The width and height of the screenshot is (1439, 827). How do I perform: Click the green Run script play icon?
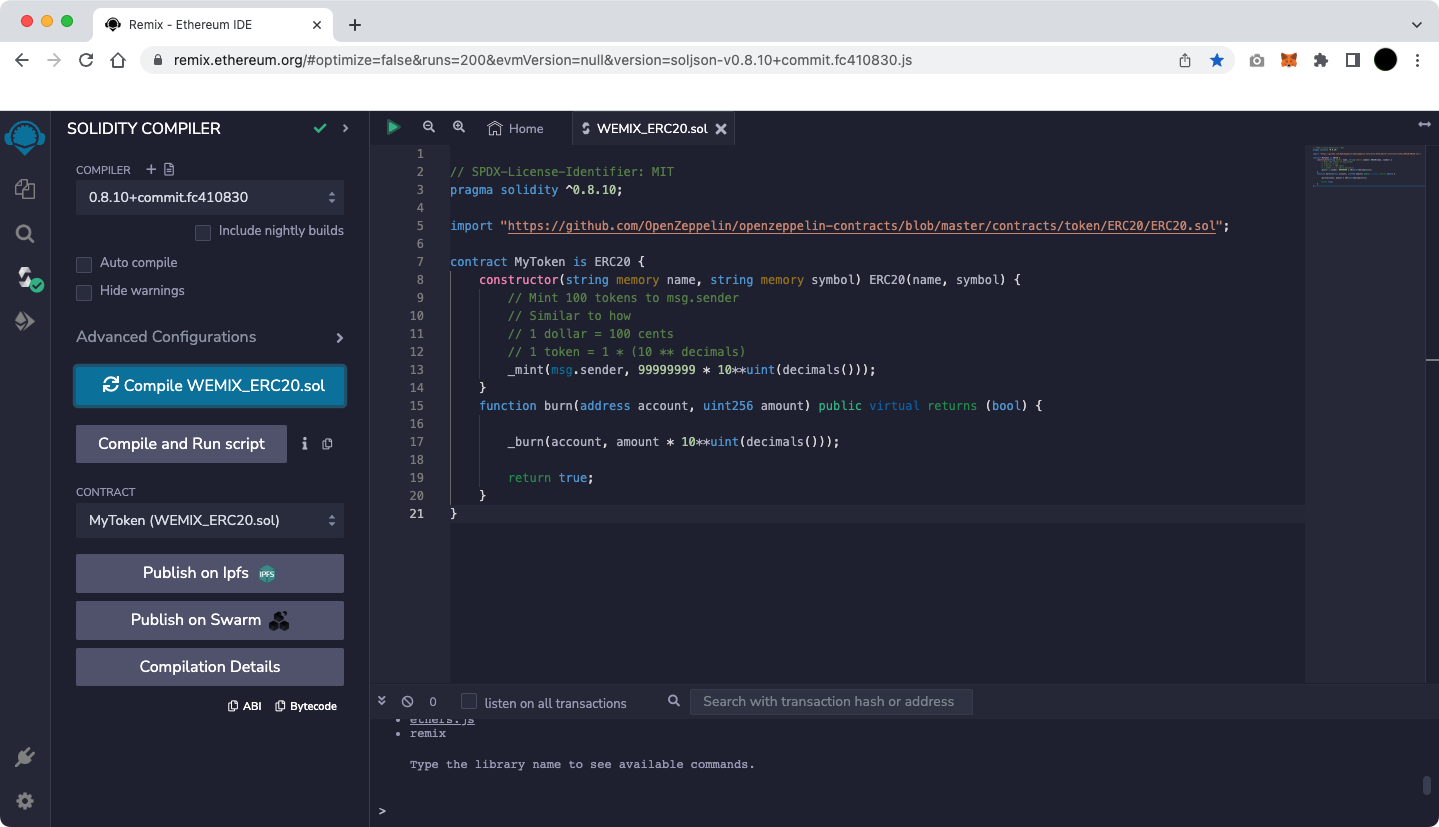pyautogui.click(x=393, y=127)
